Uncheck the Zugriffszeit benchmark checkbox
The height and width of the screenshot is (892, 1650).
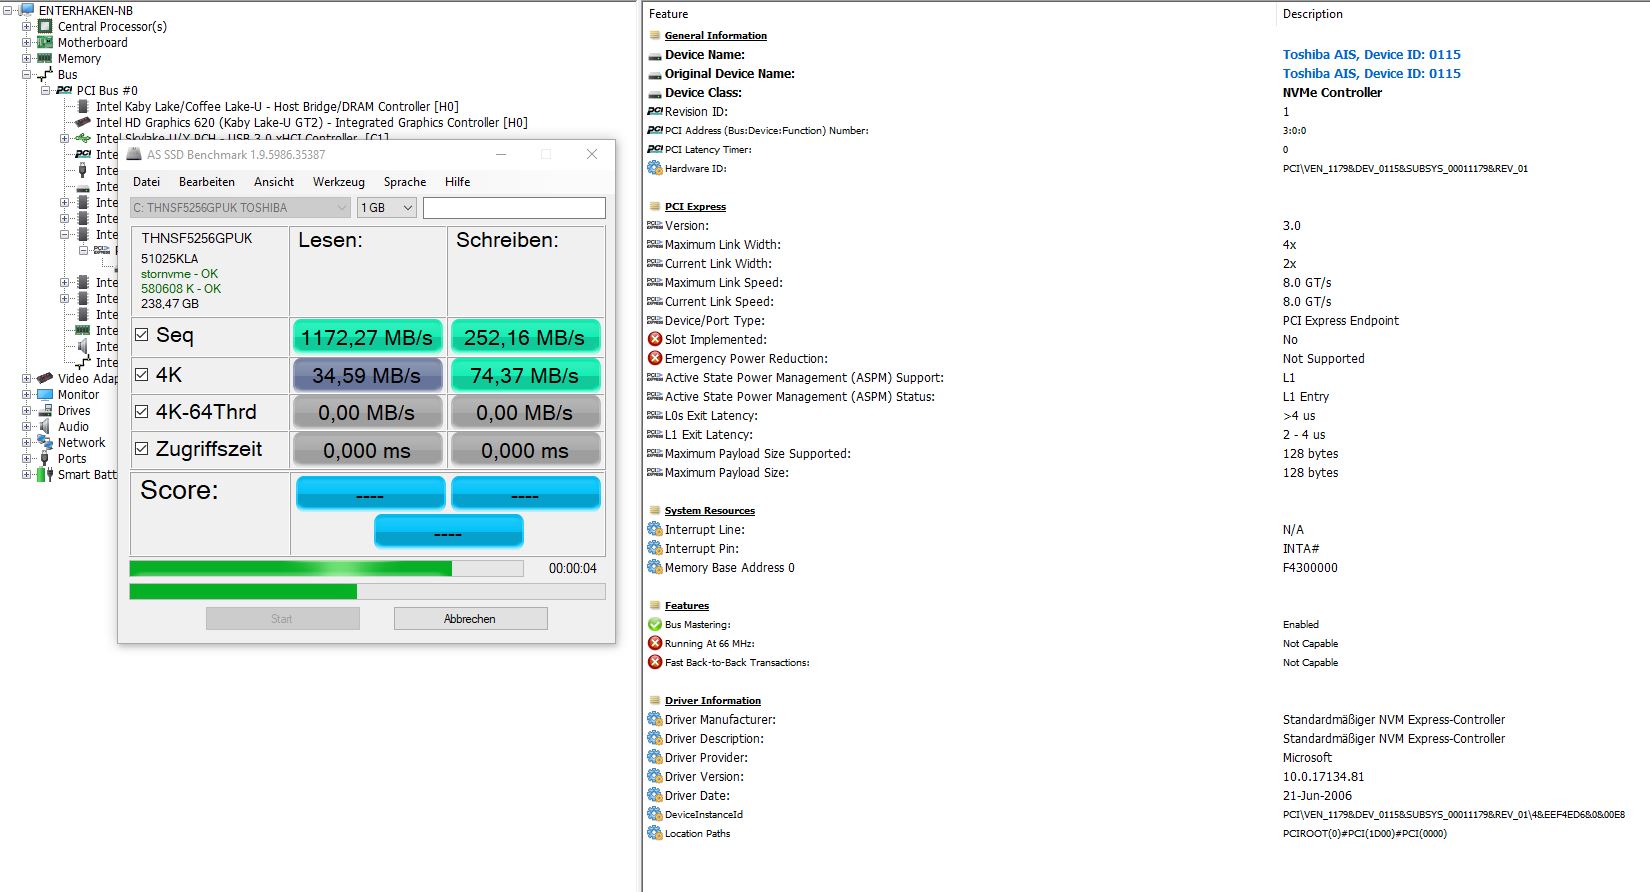click(x=142, y=449)
